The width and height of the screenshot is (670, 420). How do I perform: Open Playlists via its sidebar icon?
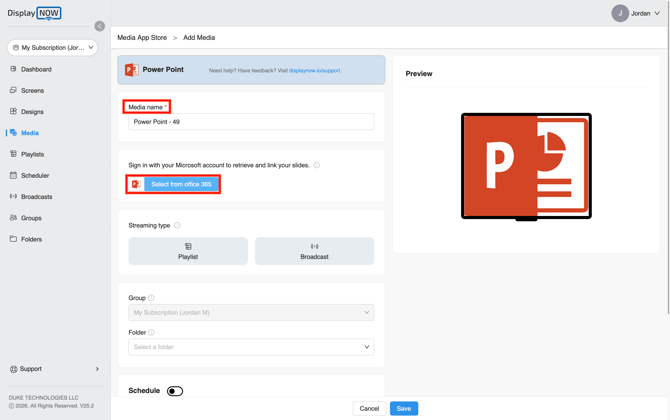tap(13, 154)
